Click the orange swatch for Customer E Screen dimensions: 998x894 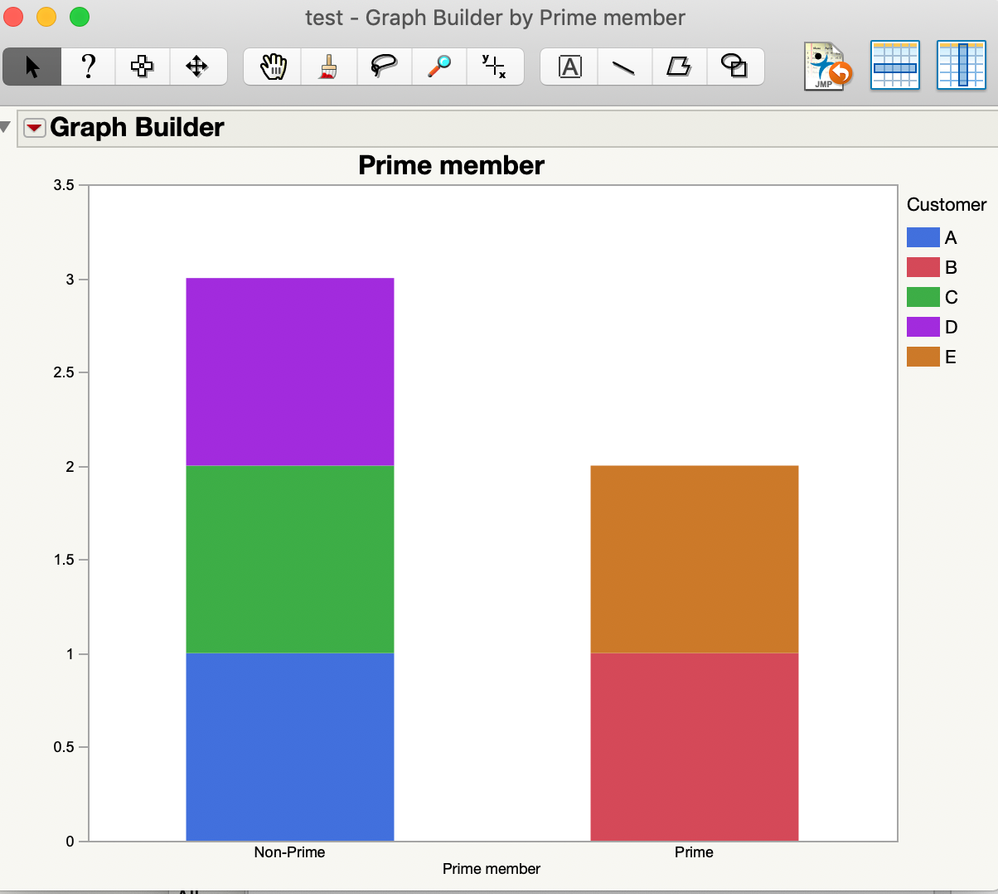coord(923,356)
